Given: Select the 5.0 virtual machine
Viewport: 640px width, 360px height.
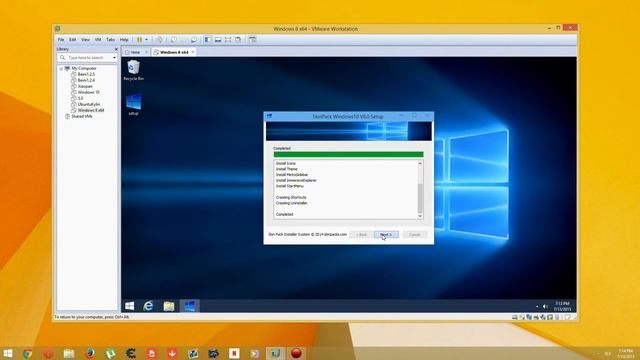Looking at the screenshot, I should [x=80, y=98].
